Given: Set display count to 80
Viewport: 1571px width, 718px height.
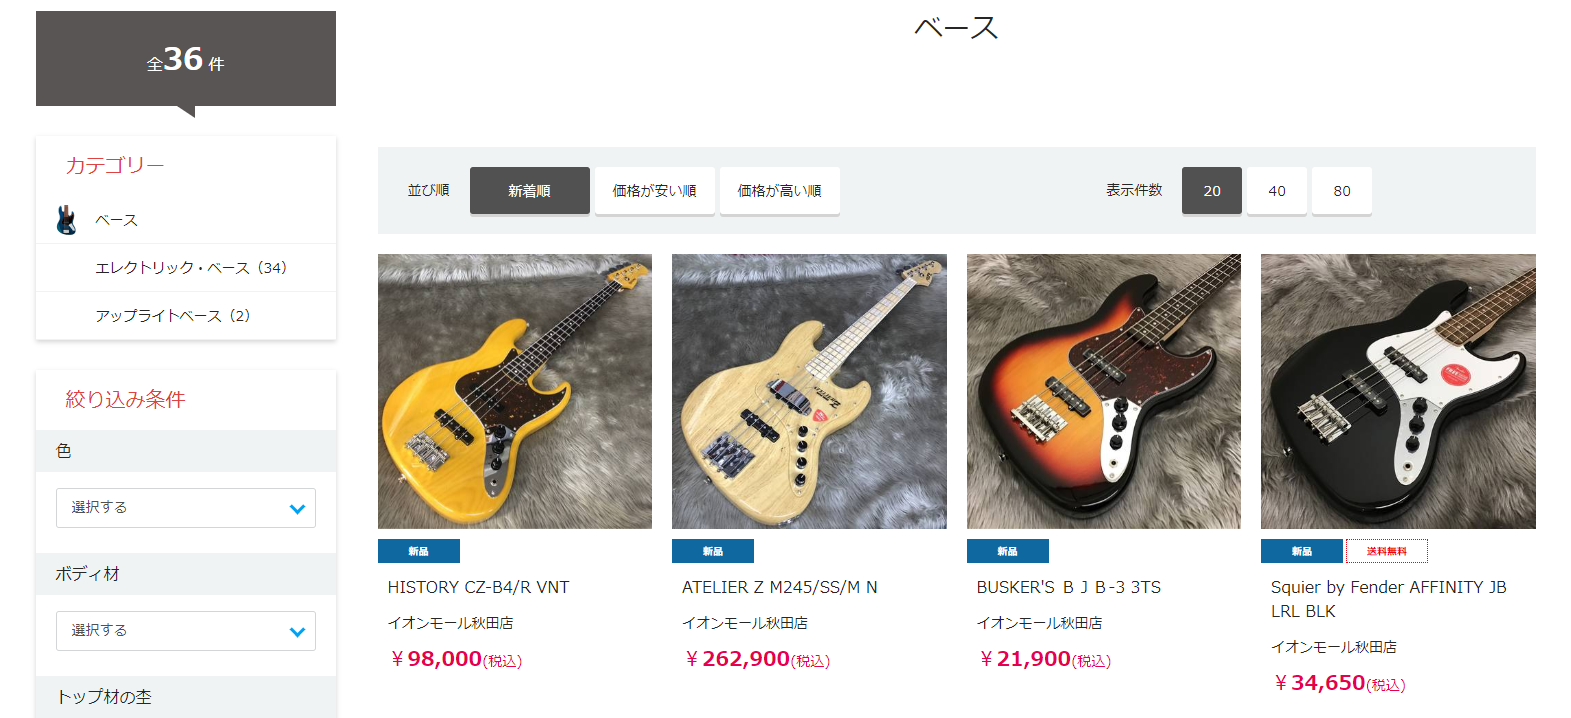Looking at the screenshot, I should pos(1342,191).
